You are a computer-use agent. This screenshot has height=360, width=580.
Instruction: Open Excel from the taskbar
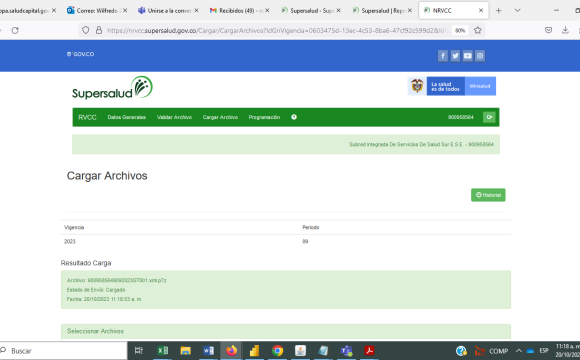[162, 350]
